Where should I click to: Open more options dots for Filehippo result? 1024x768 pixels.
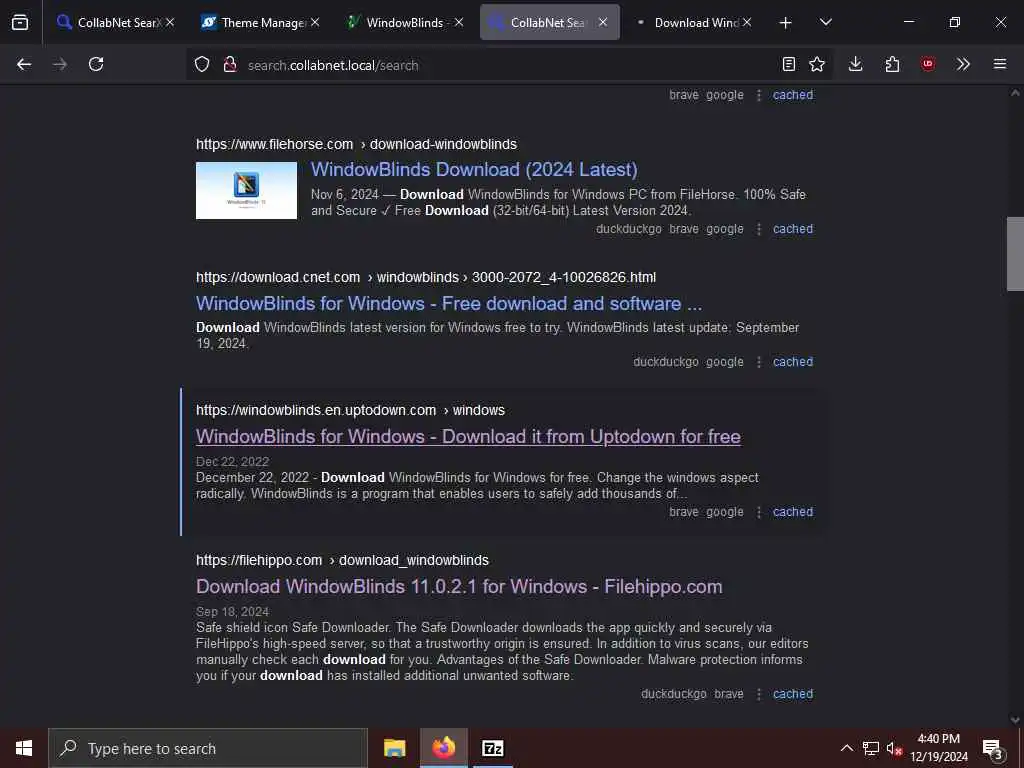(x=759, y=694)
